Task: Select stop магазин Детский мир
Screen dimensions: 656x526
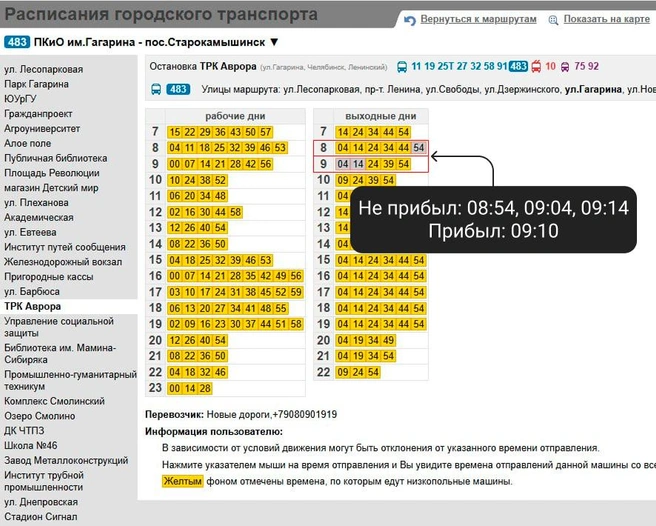Action: click(x=51, y=188)
